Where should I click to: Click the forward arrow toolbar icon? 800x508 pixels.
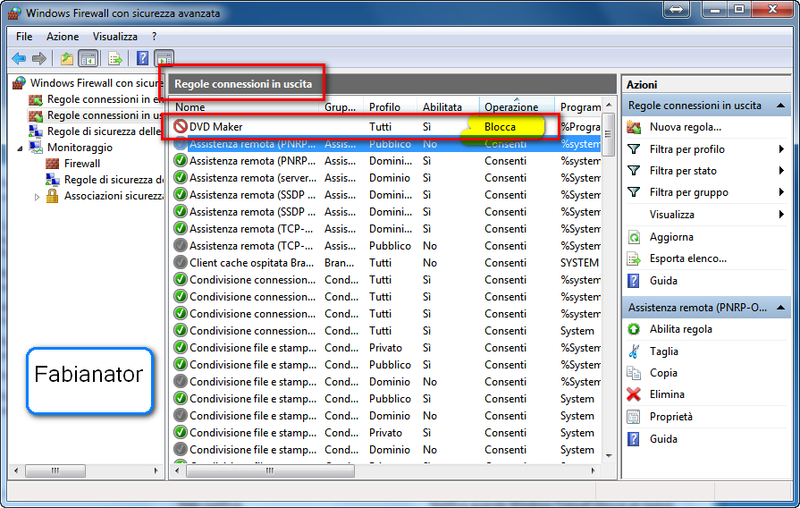(x=39, y=58)
